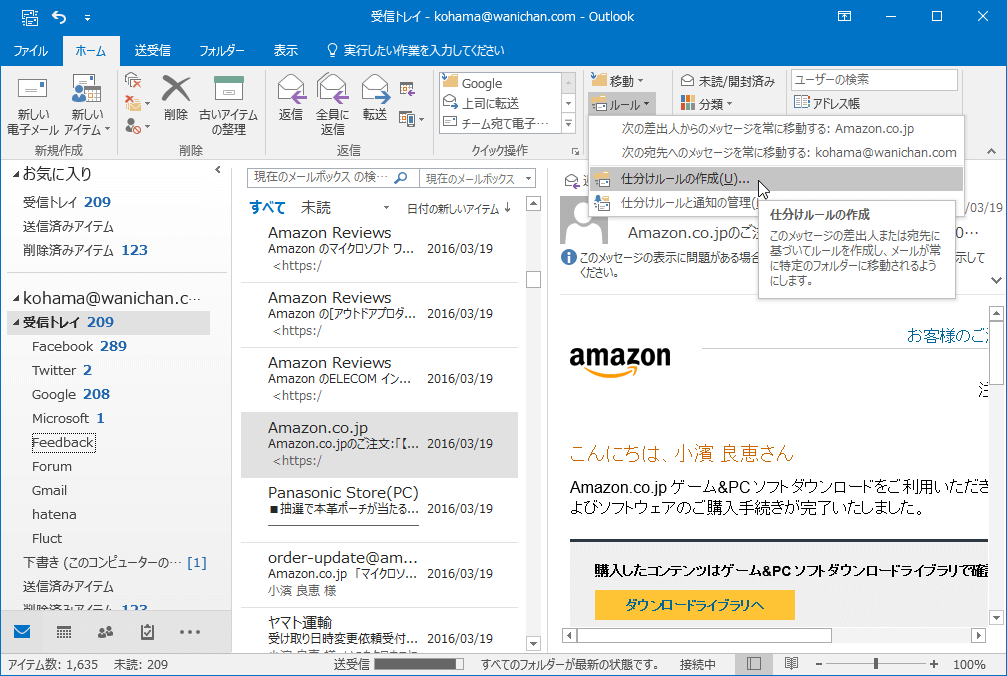Open the Feedback folder
The width and height of the screenshot is (1007, 676).
[x=64, y=442]
